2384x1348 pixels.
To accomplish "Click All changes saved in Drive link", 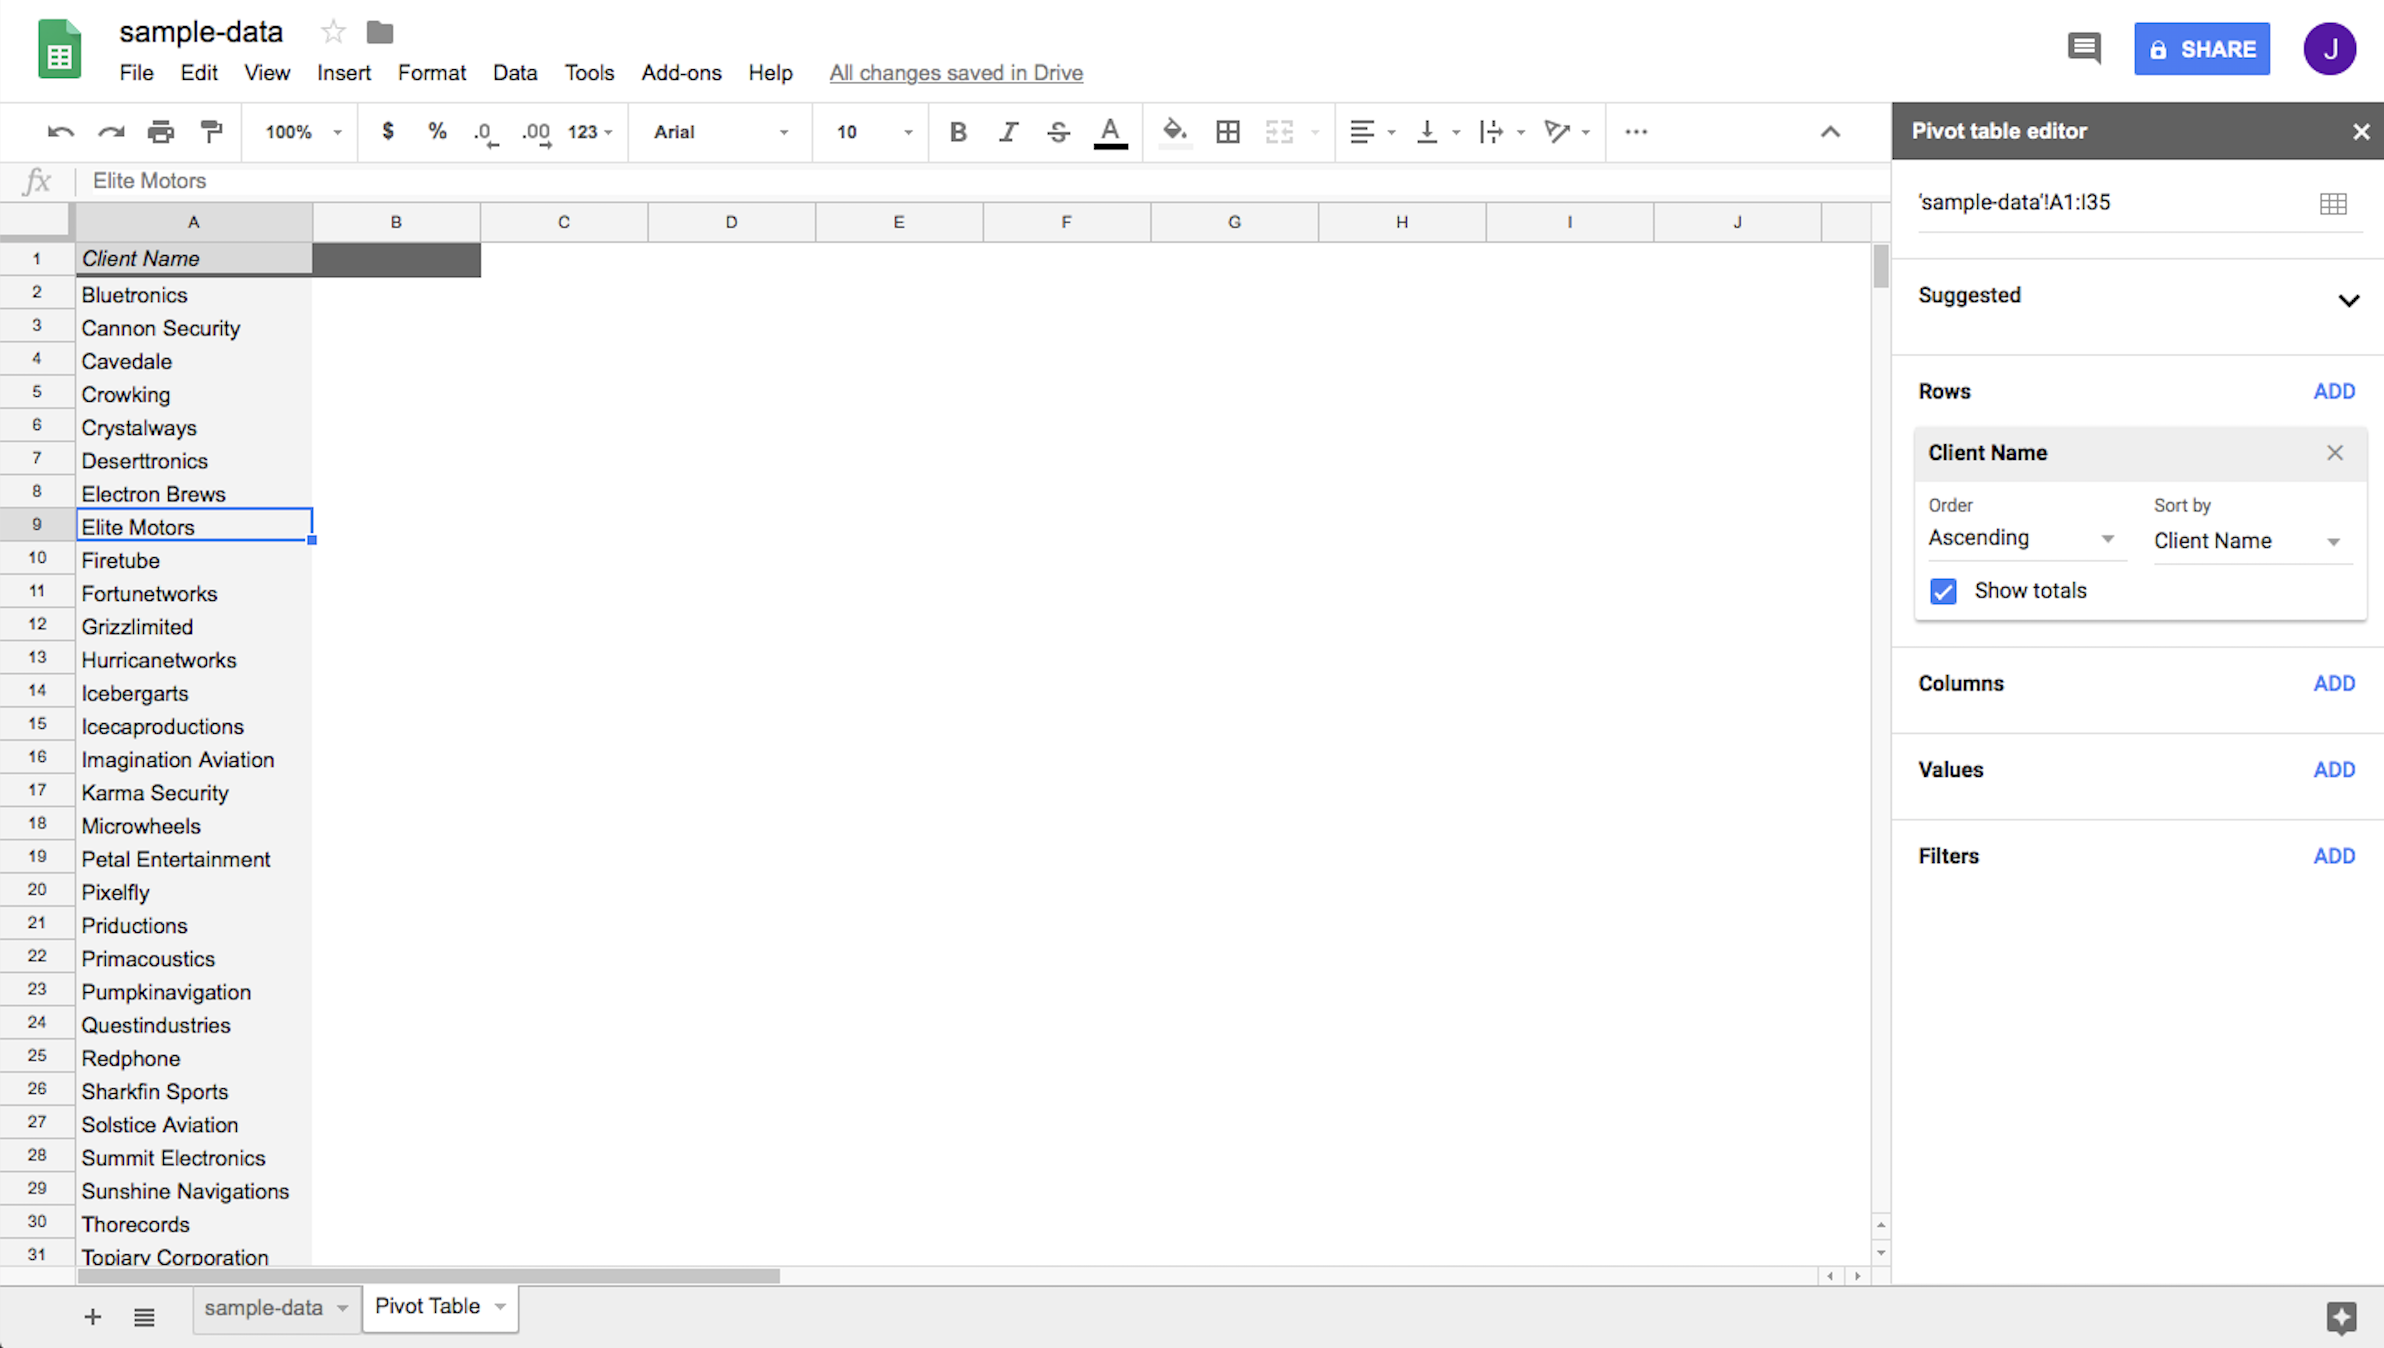I will 956,73.
